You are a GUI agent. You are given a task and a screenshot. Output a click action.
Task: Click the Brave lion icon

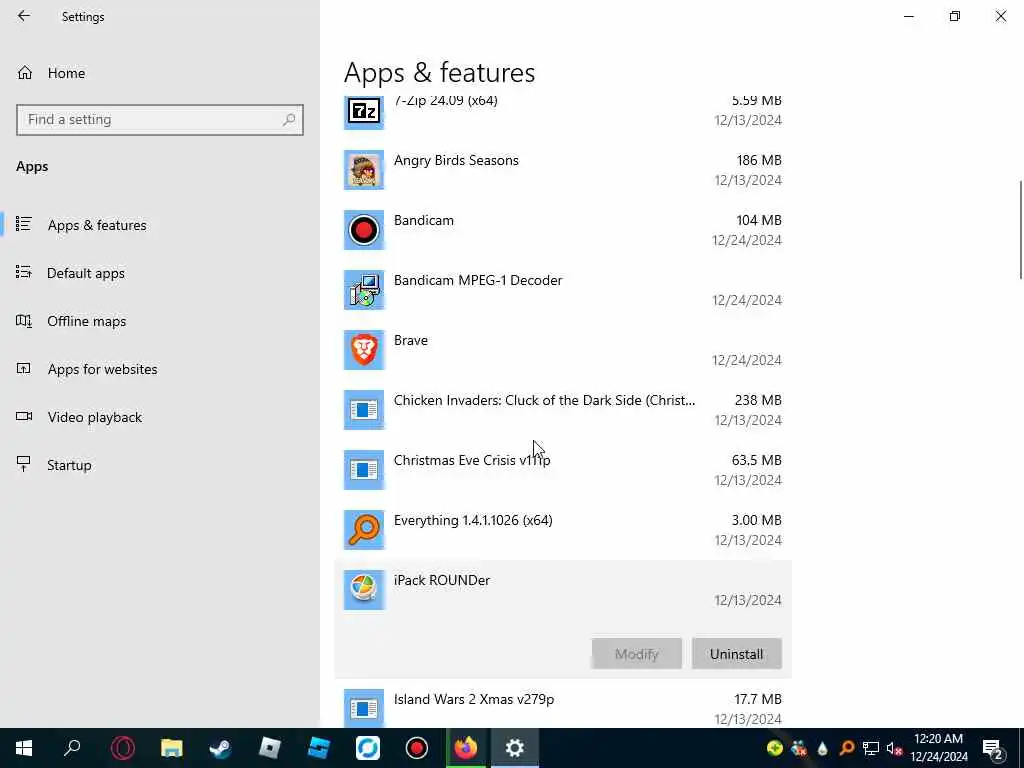point(364,350)
